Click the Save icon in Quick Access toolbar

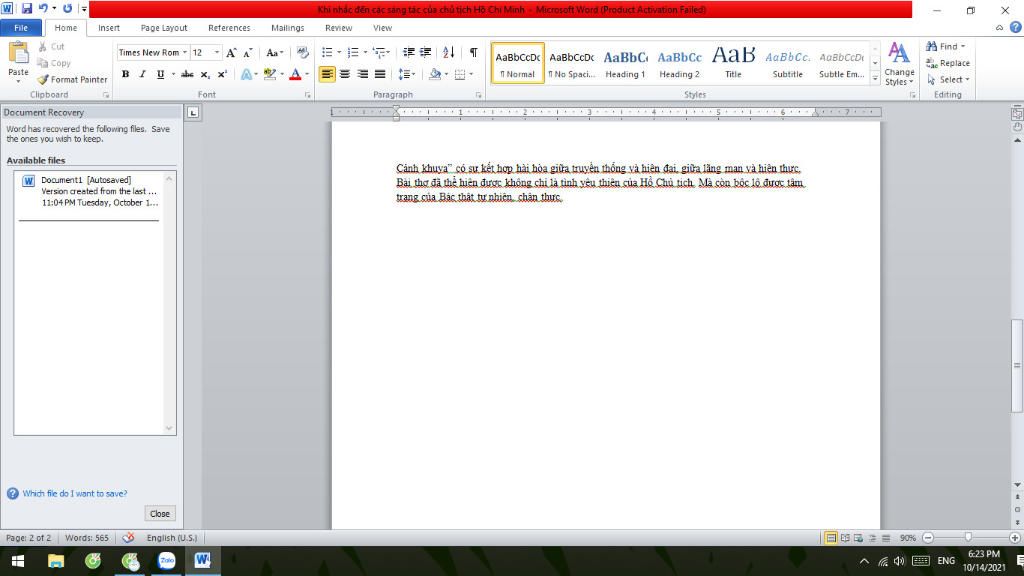point(27,9)
